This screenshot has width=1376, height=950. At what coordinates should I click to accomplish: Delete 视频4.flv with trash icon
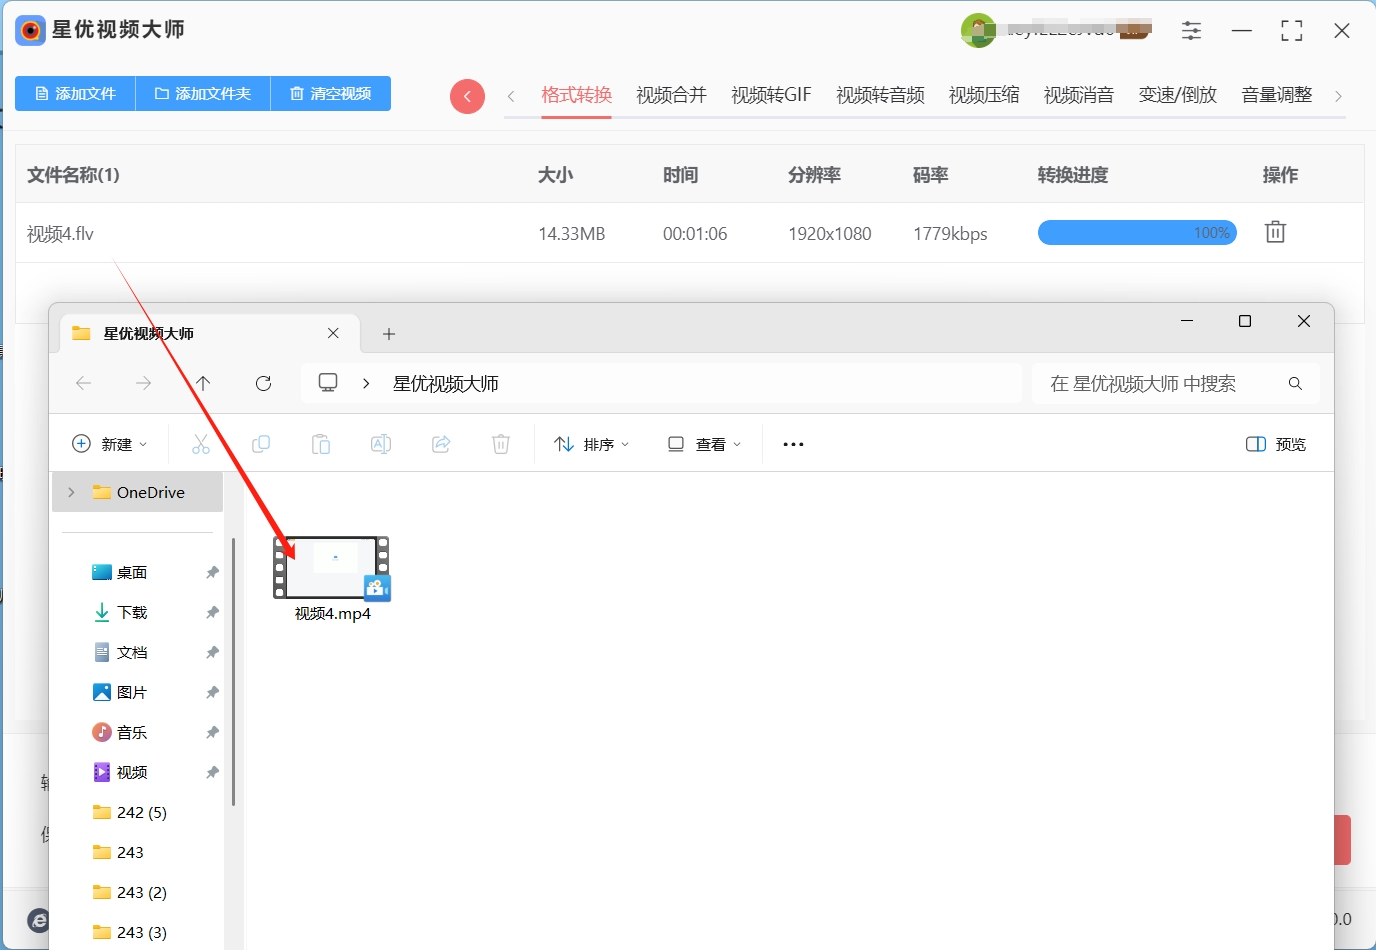[1275, 232]
